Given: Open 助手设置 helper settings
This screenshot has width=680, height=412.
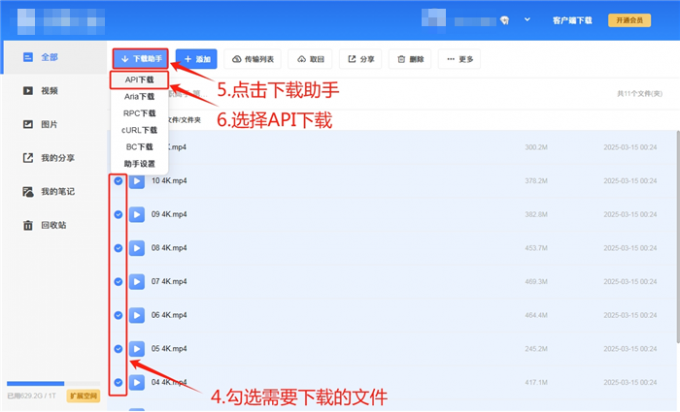Looking at the screenshot, I should tap(139, 164).
